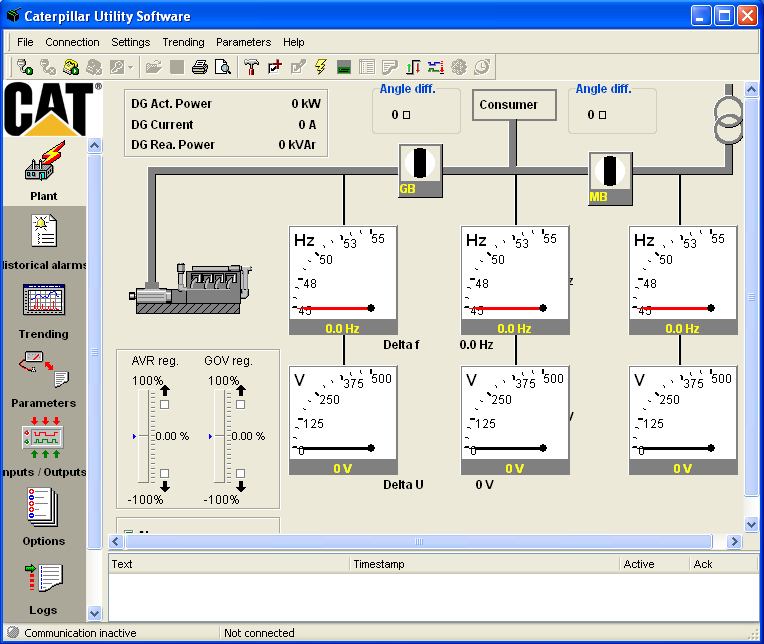This screenshot has width=764, height=644.
Task: Open Historical alarms in the sidebar
Action: click(44, 243)
